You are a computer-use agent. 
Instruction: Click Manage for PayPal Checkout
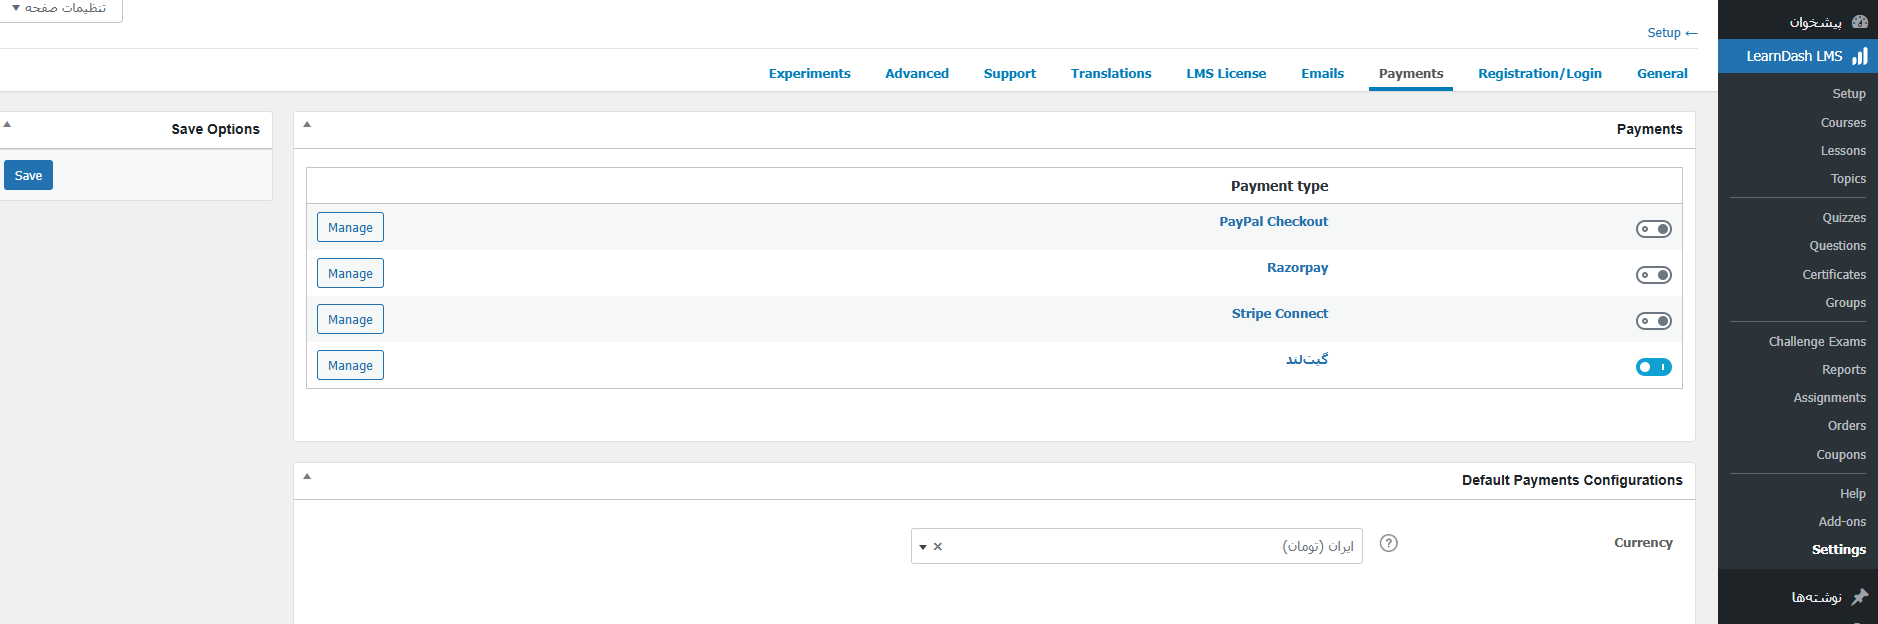point(350,228)
